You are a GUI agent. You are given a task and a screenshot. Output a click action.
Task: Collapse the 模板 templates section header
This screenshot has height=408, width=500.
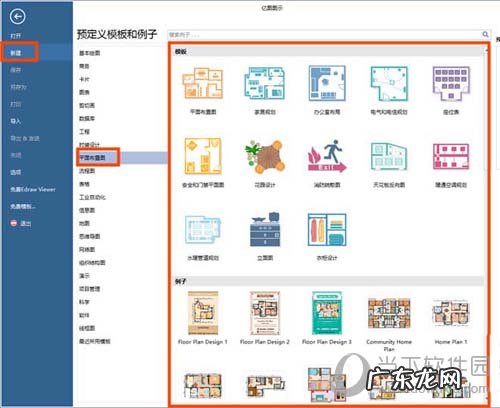(x=329, y=52)
